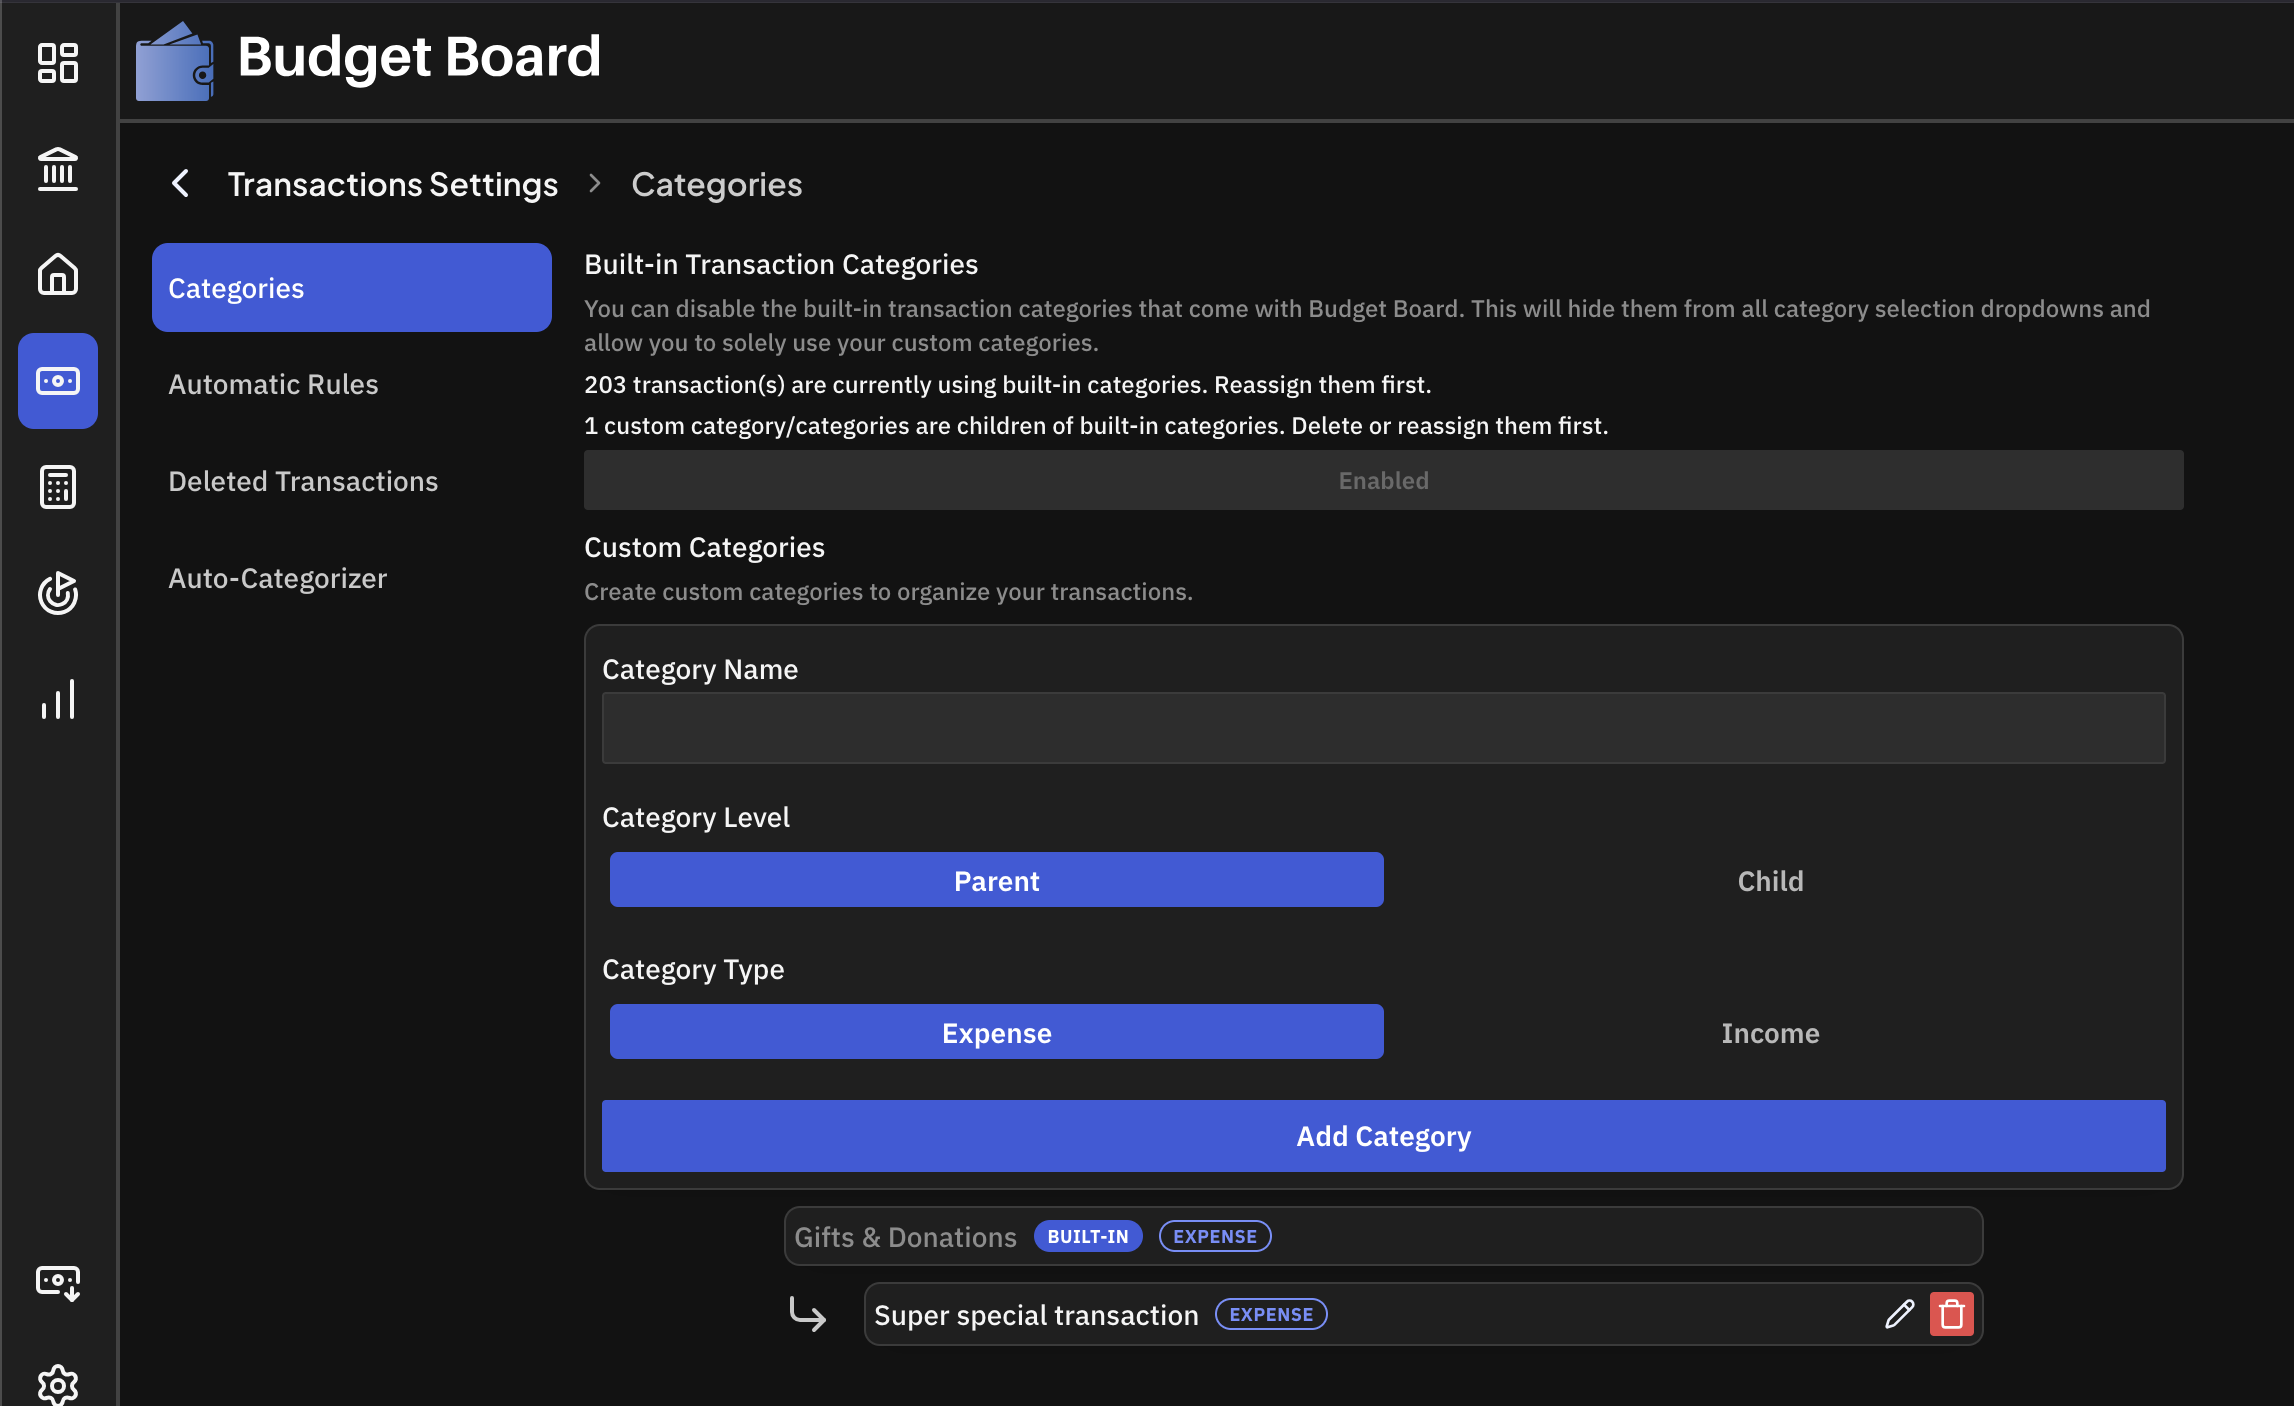Image resolution: width=2294 pixels, height=1406 pixels.
Task: Open the Settings gear icon in sidebar
Action: tap(58, 1384)
